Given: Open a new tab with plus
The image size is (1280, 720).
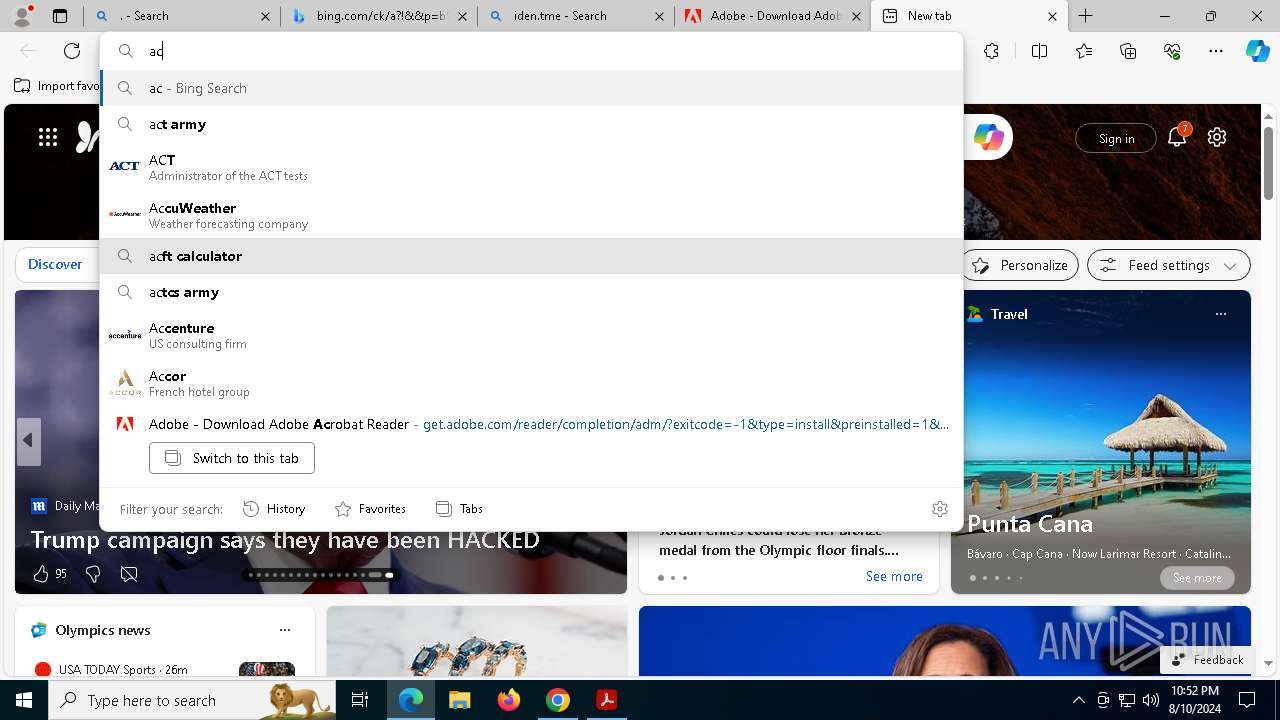Looking at the screenshot, I should [1085, 16].
